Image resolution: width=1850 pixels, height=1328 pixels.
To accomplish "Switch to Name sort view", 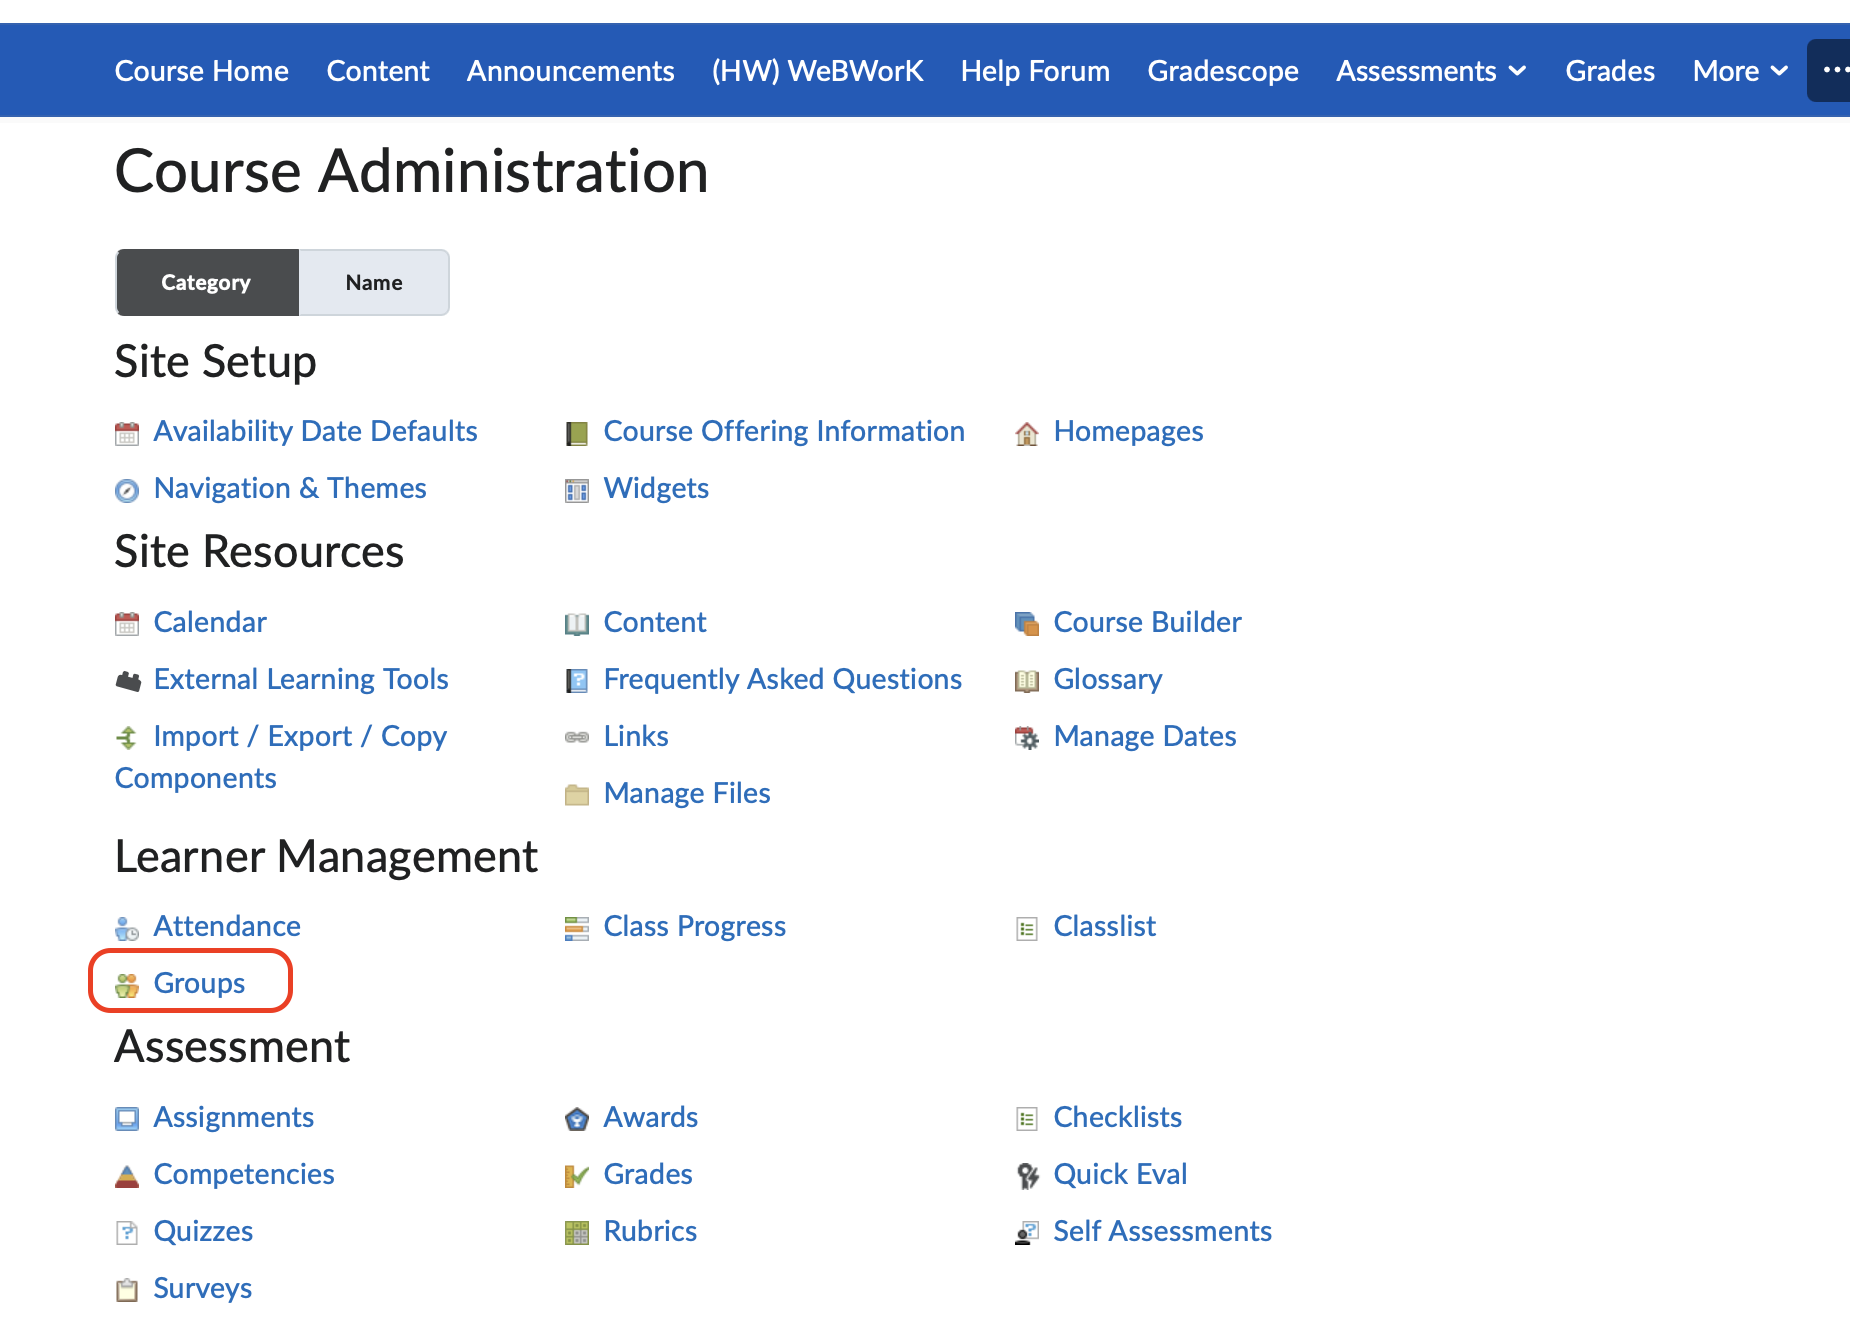I will [374, 283].
